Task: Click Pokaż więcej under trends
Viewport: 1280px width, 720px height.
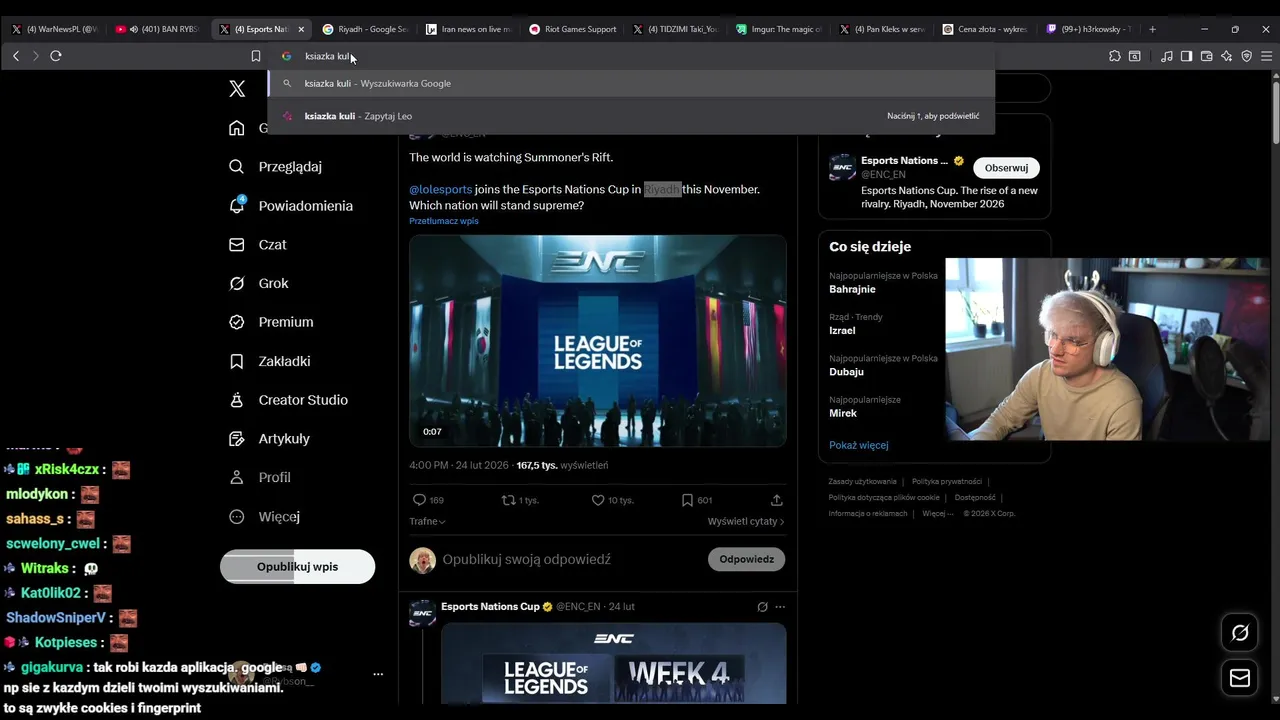Action: point(858,445)
